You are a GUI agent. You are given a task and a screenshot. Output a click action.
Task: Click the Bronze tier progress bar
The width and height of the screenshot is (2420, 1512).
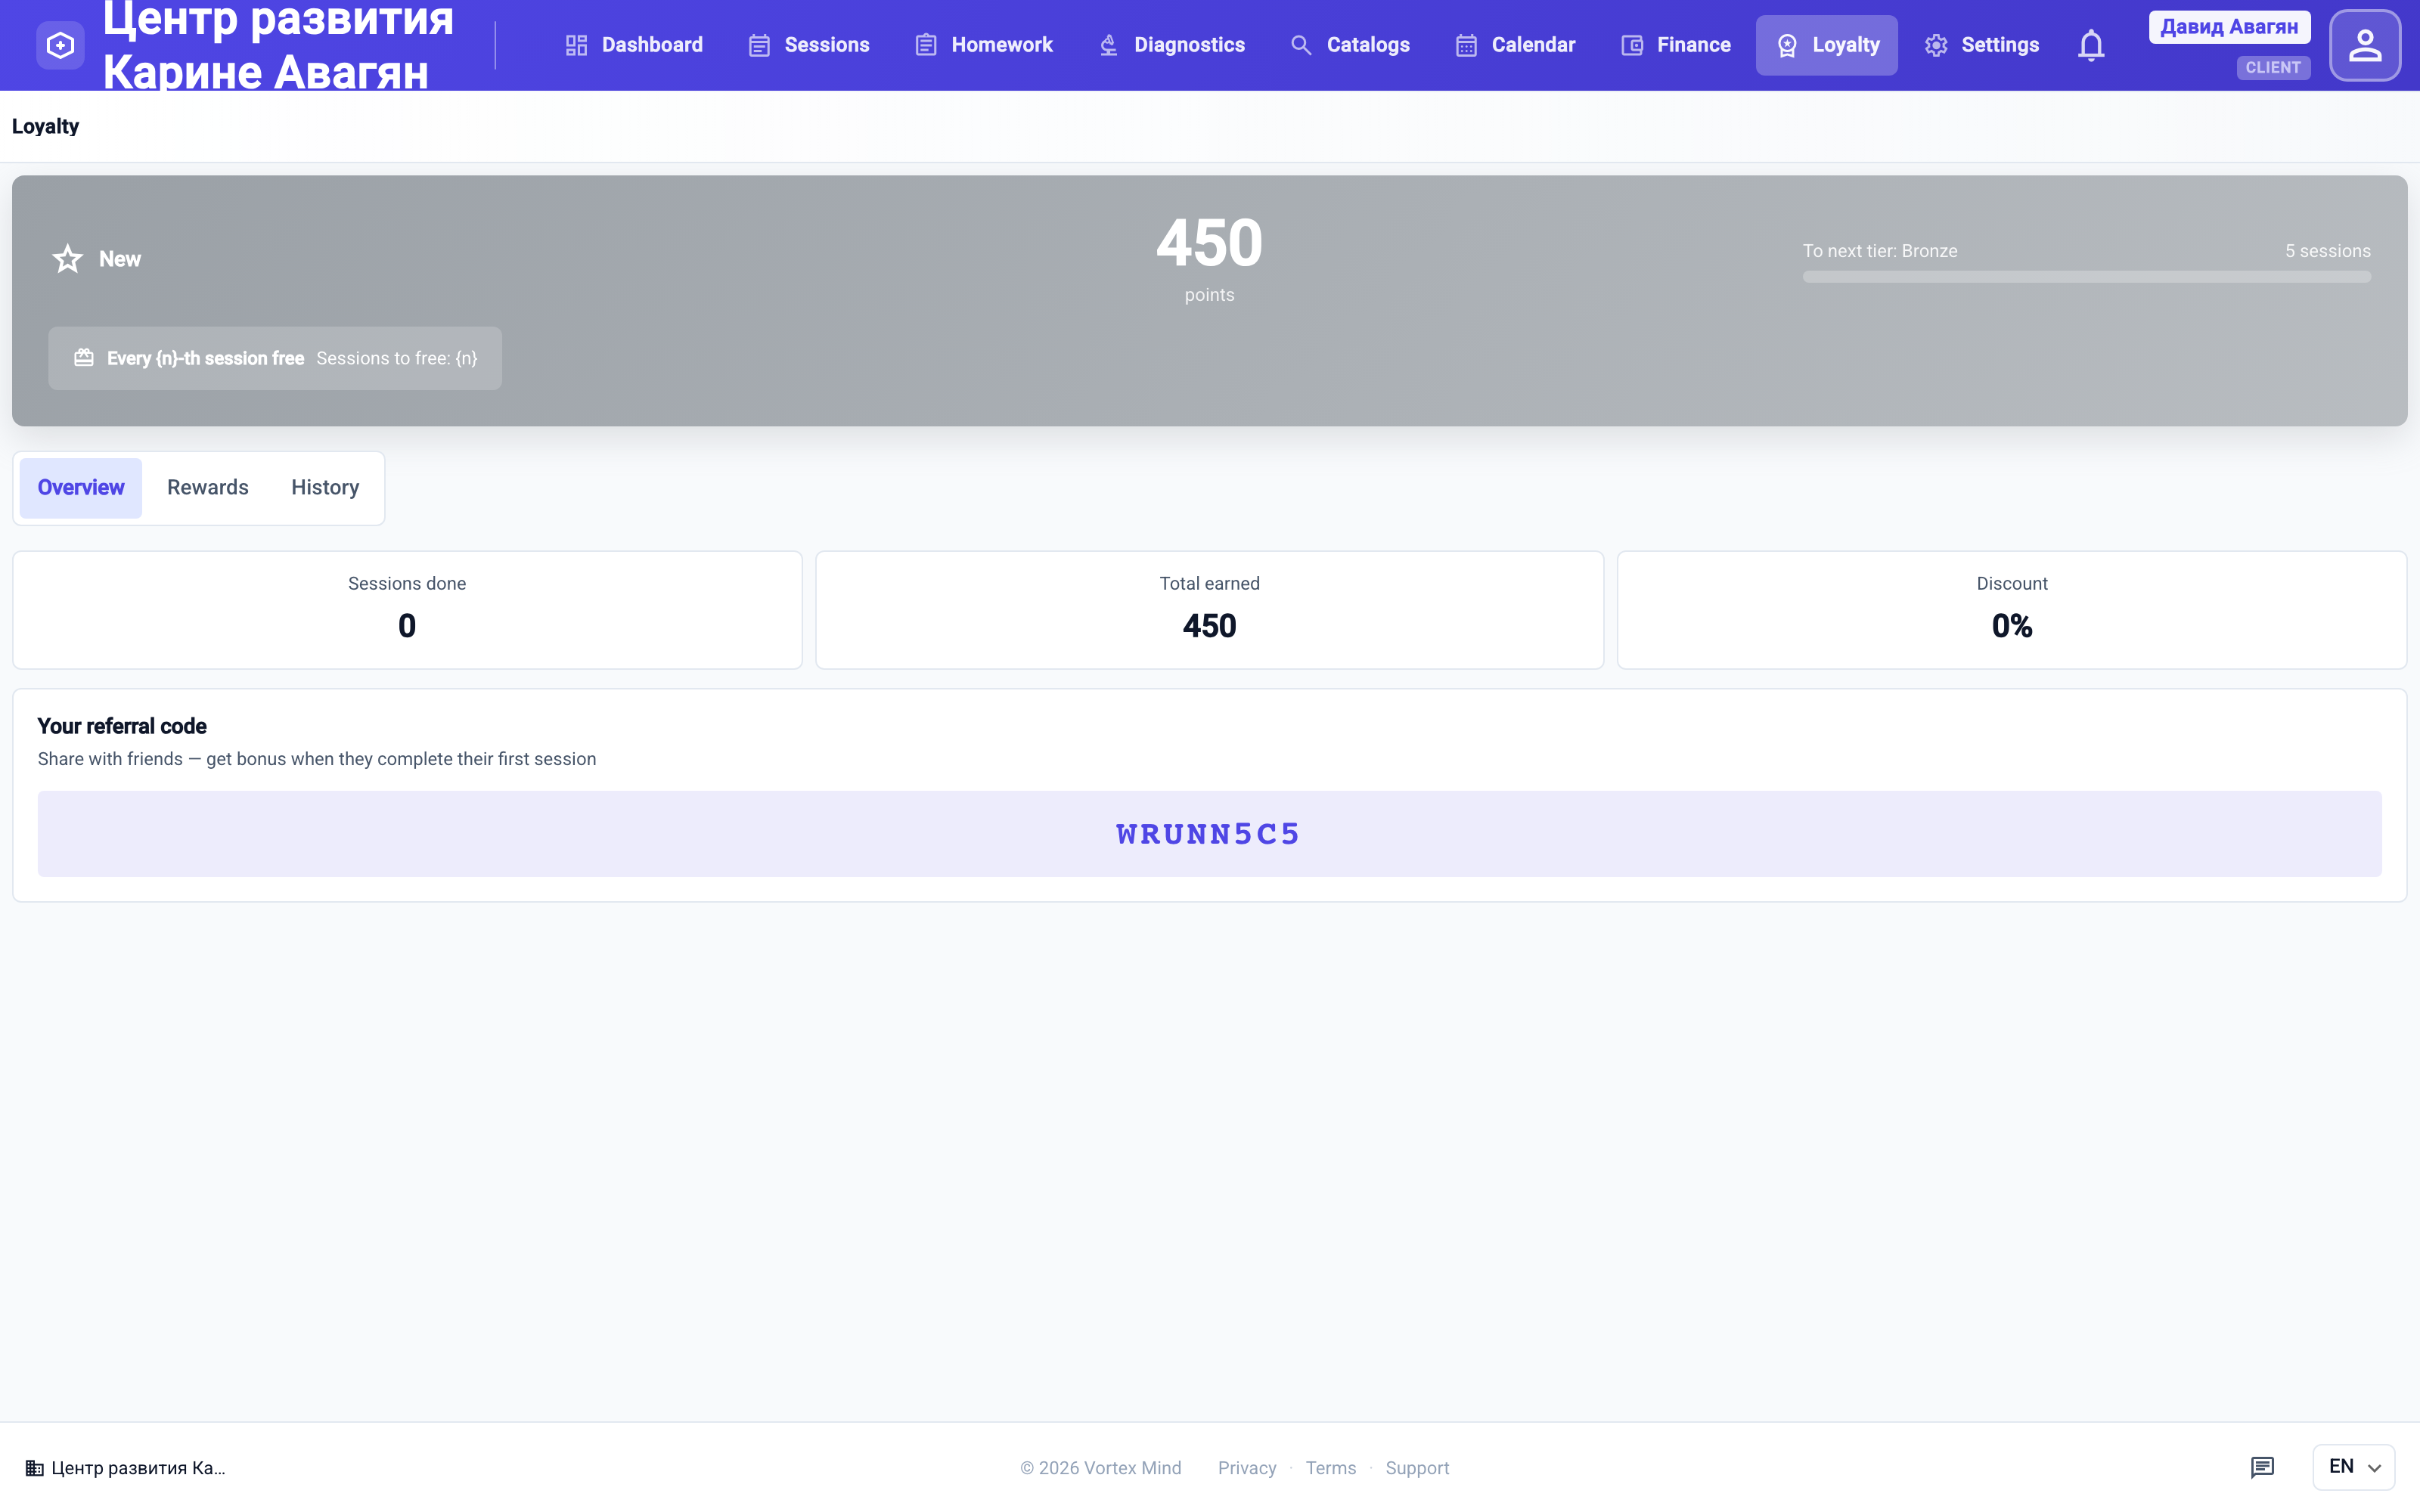coord(2087,277)
